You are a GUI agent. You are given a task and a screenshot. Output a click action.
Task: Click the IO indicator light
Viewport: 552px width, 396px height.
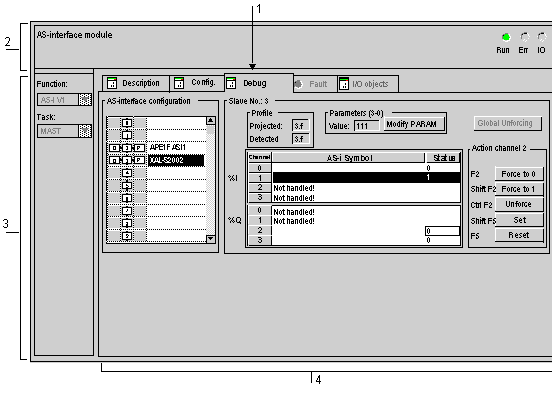(542, 37)
